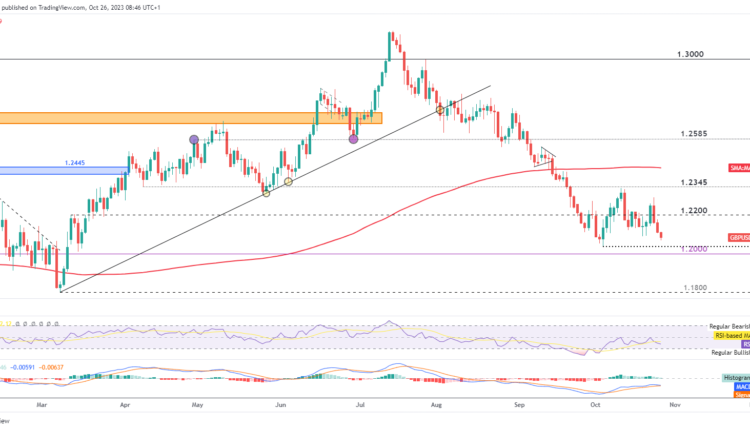Click the red SMA label tag
The height and width of the screenshot is (430, 750).
tap(738, 169)
